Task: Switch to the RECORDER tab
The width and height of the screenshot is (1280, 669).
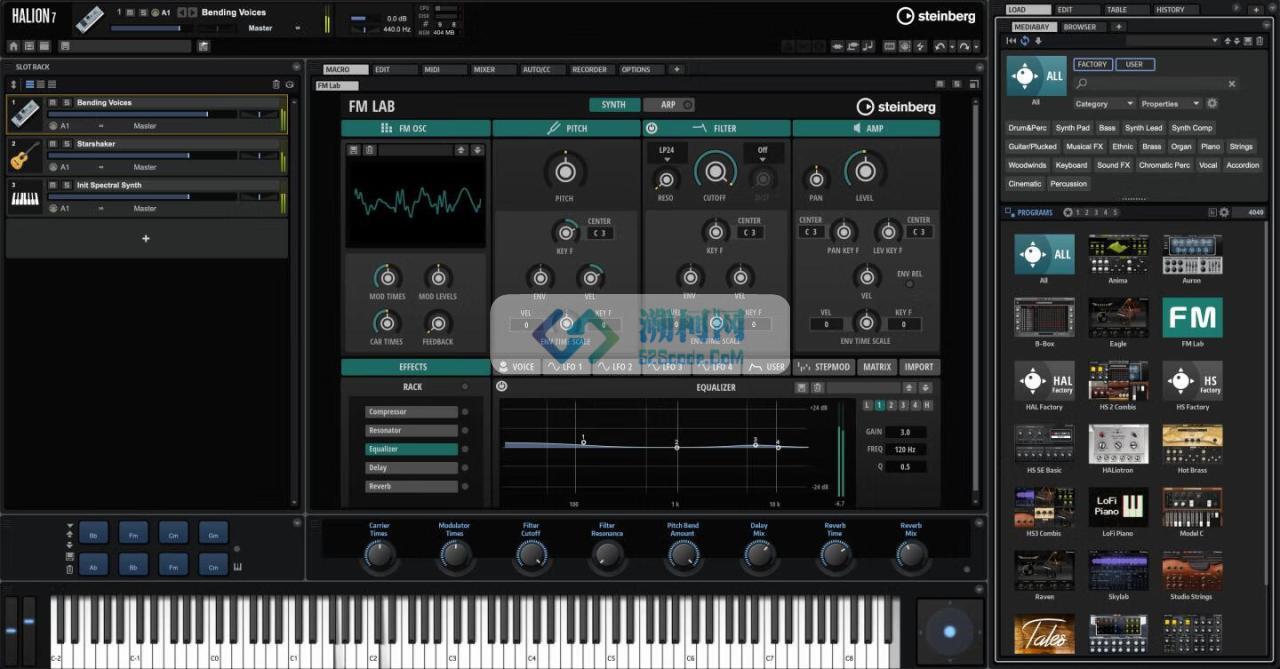Action: (x=590, y=70)
